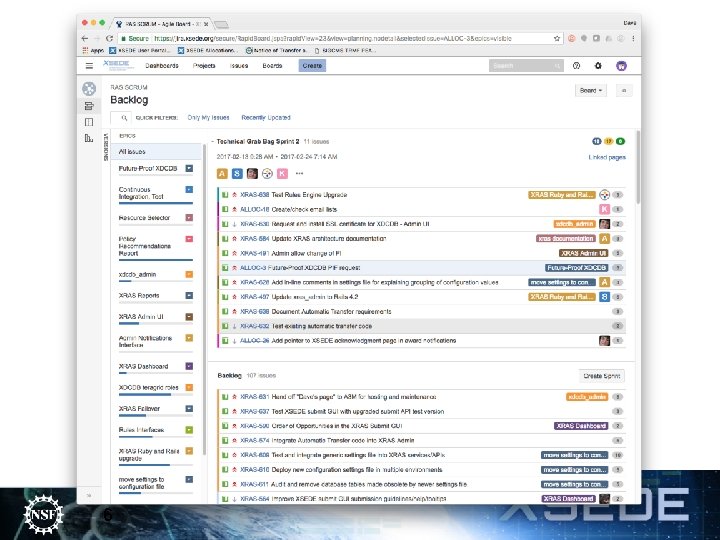
Task: Open the Reports chart sidebar icon
Action: 89,138
